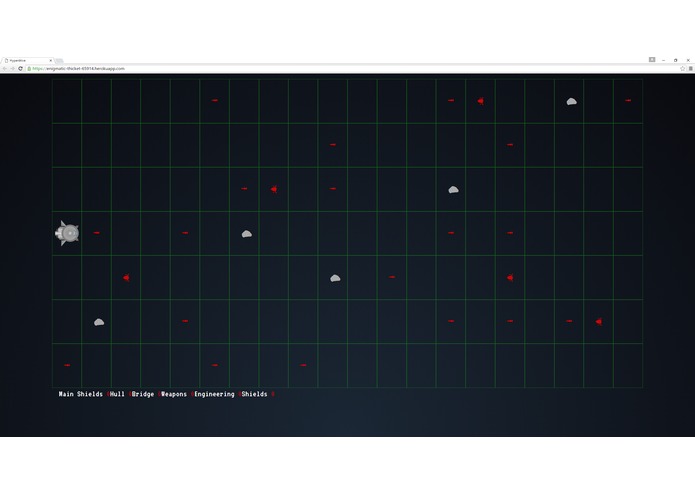Target the enemy ship in the sixth grid row

coord(599,322)
